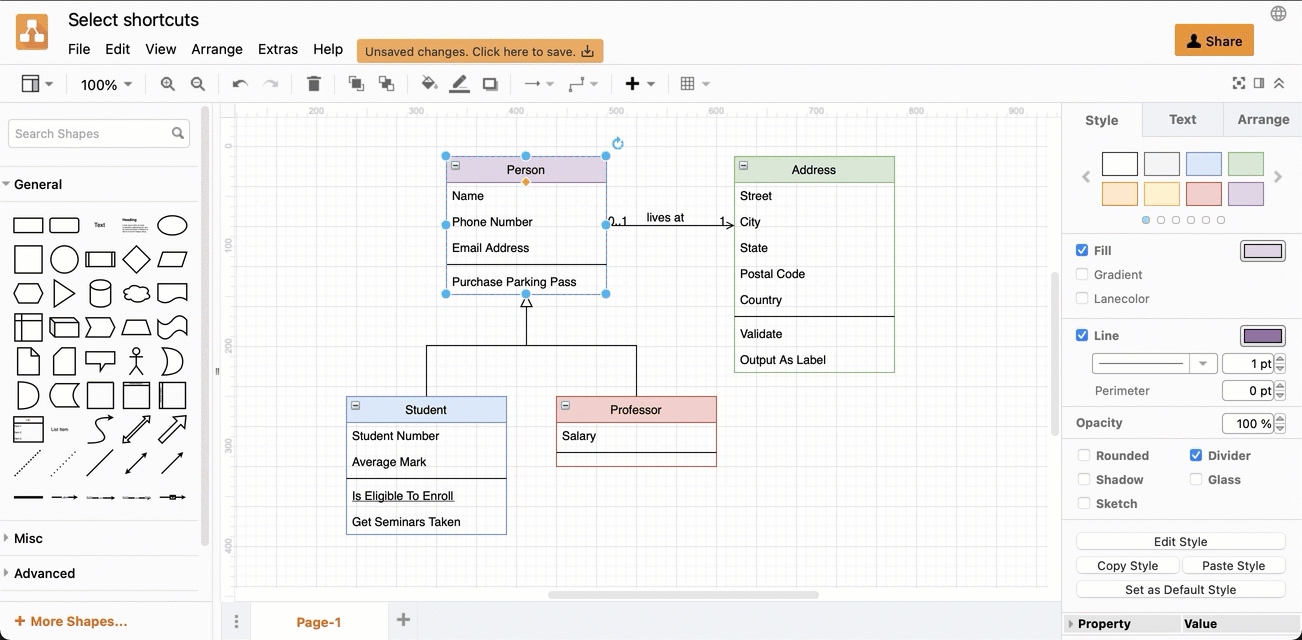
Task: Switch to the Arrange tab
Action: pyautogui.click(x=1262, y=119)
